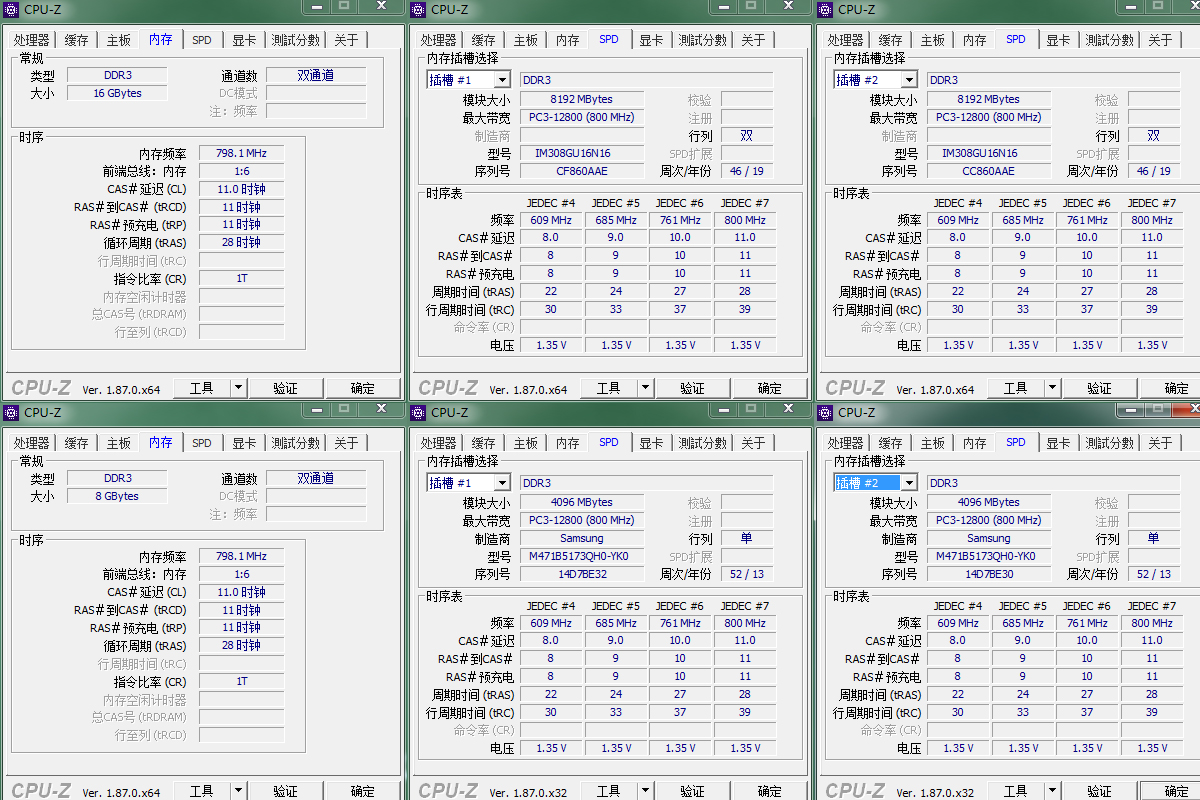Screen dimensions: 1200x800
Task: Click the CPU-Z app icon on the bottom-left window
Action: point(11,412)
